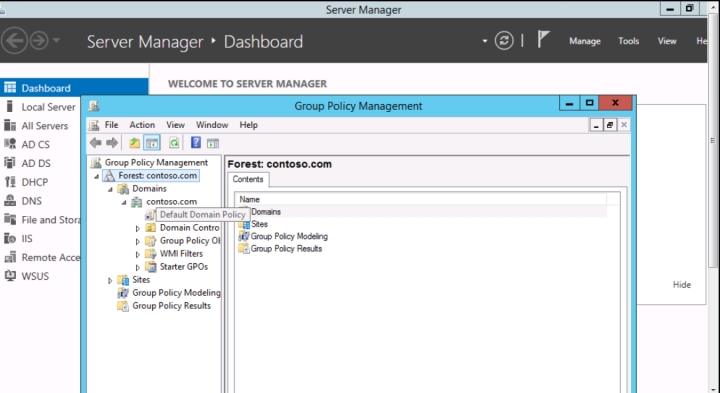720x393 pixels.
Task: Click Hide link in welcome tile
Action: click(x=681, y=285)
